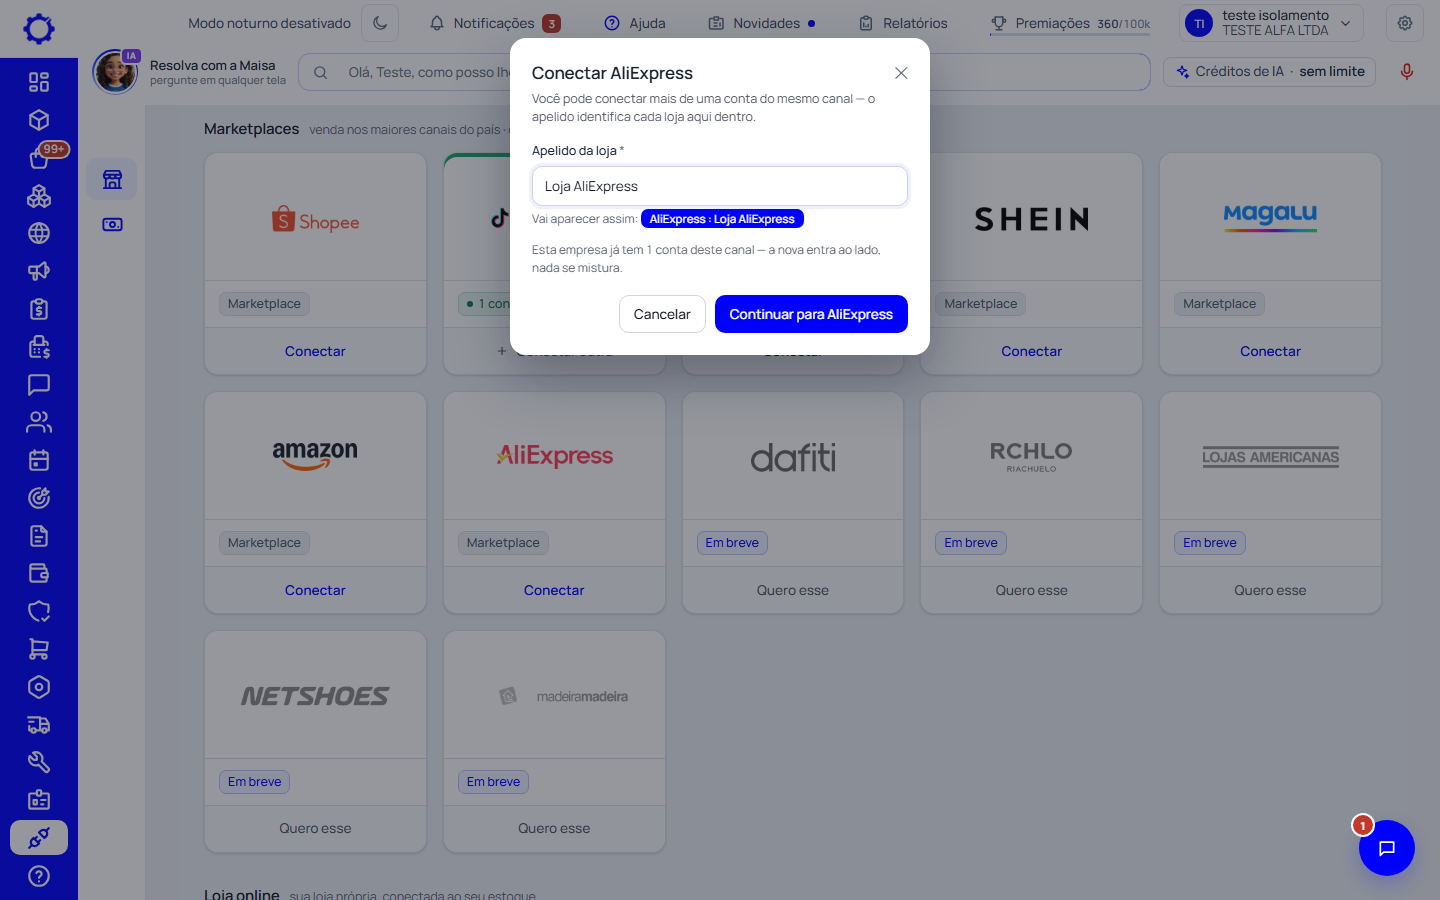Open the wrench tools icon in sidebar
Screen dimensions: 1440x900
pos(39,762)
